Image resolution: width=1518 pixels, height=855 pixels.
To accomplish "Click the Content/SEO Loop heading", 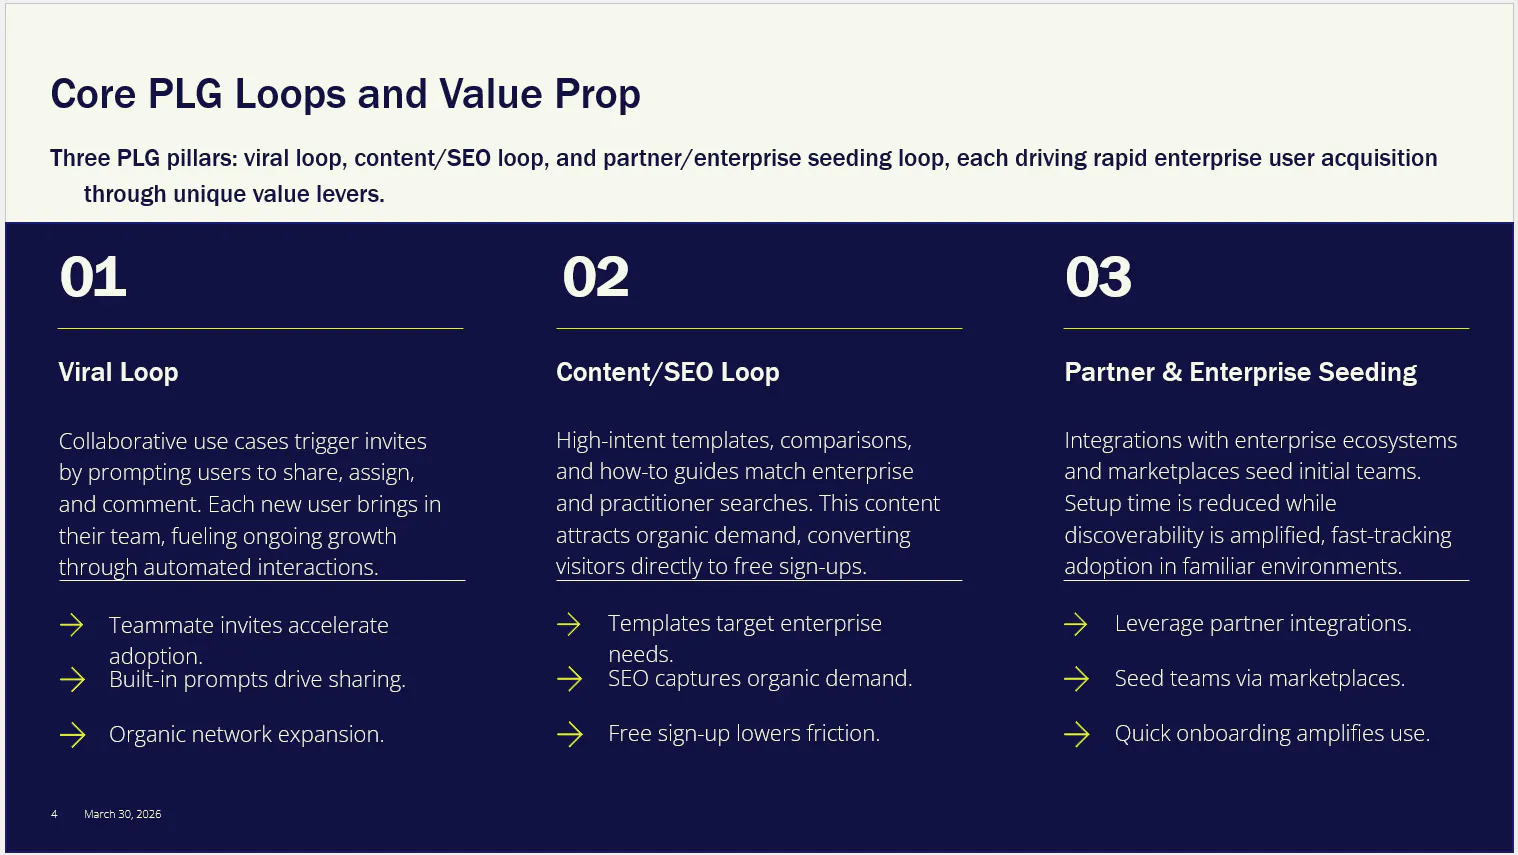I will click(667, 372).
